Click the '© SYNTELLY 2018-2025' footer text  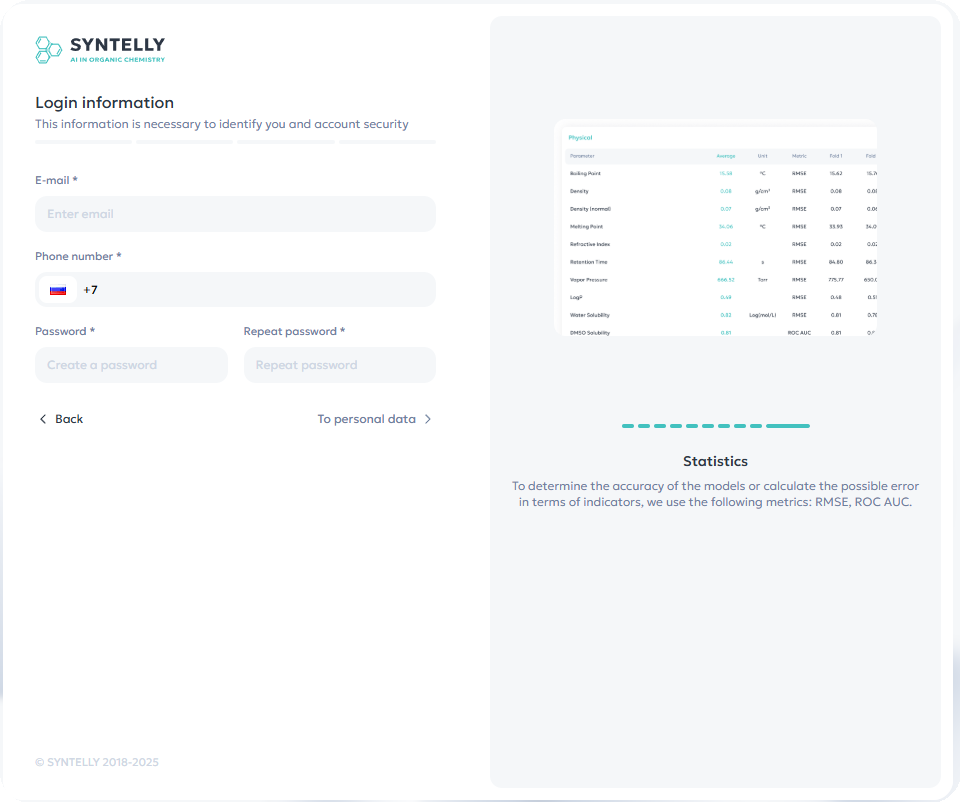pyautogui.click(x=97, y=762)
